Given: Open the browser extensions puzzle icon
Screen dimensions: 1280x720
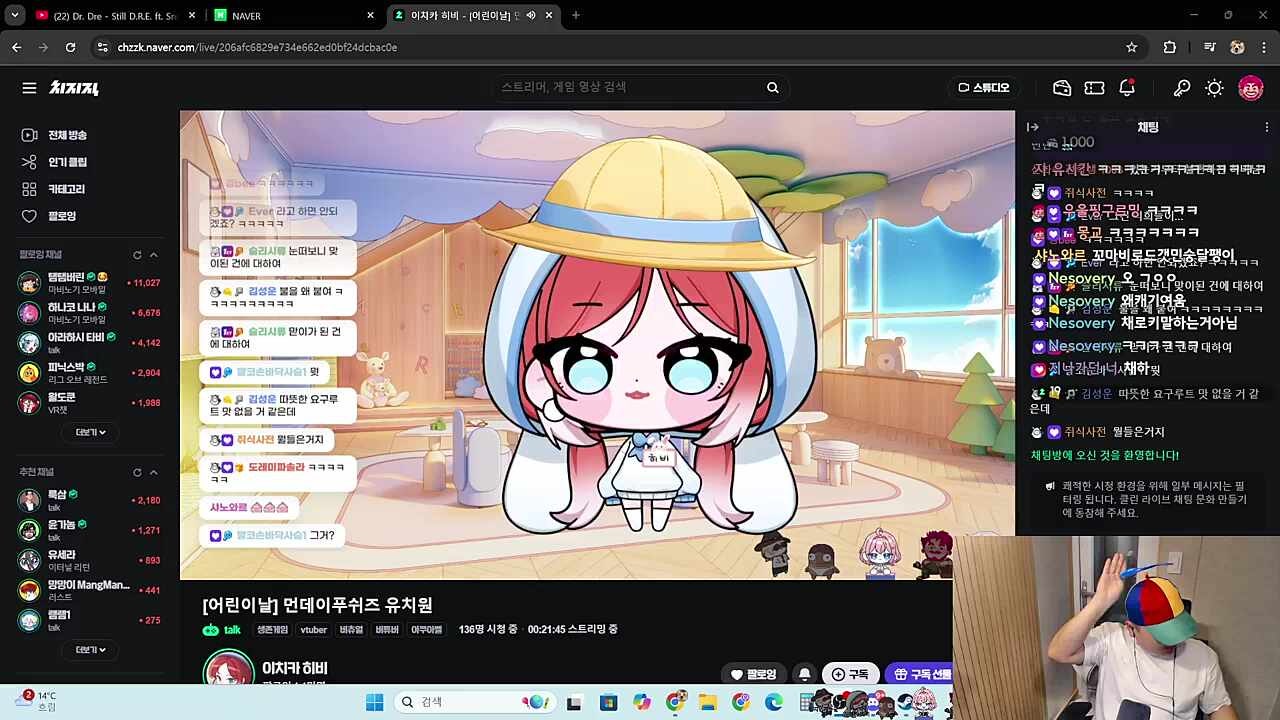Looking at the screenshot, I should coord(1169,47).
